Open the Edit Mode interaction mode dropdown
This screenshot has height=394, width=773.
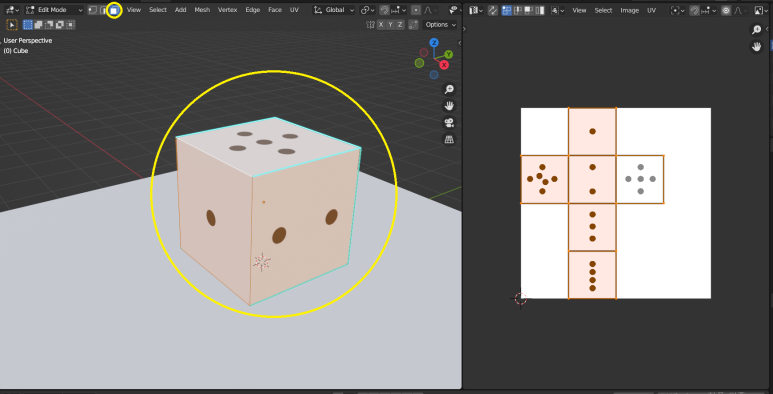54,10
